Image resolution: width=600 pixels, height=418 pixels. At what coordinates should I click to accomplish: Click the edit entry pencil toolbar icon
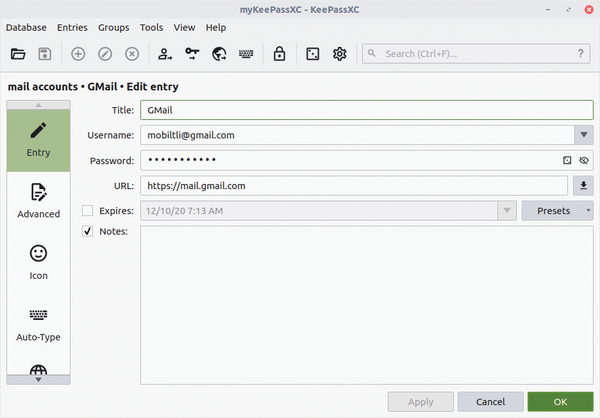pos(105,54)
